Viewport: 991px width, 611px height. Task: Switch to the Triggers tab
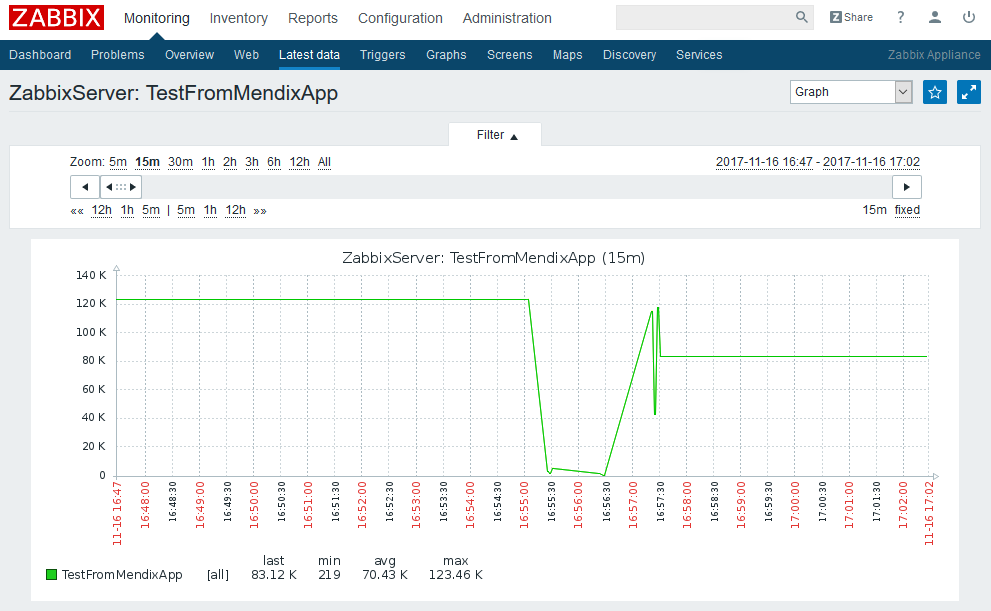pos(382,55)
